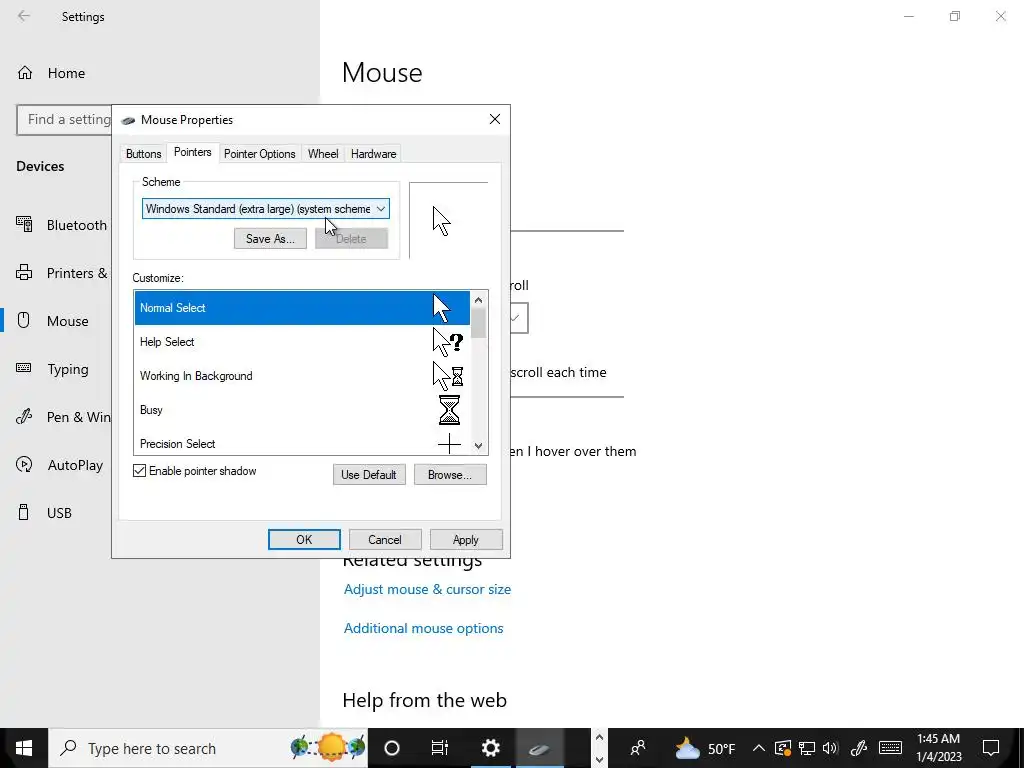Expand the pointer Scheme dropdown
The width and height of the screenshot is (1024, 768).
(266, 209)
